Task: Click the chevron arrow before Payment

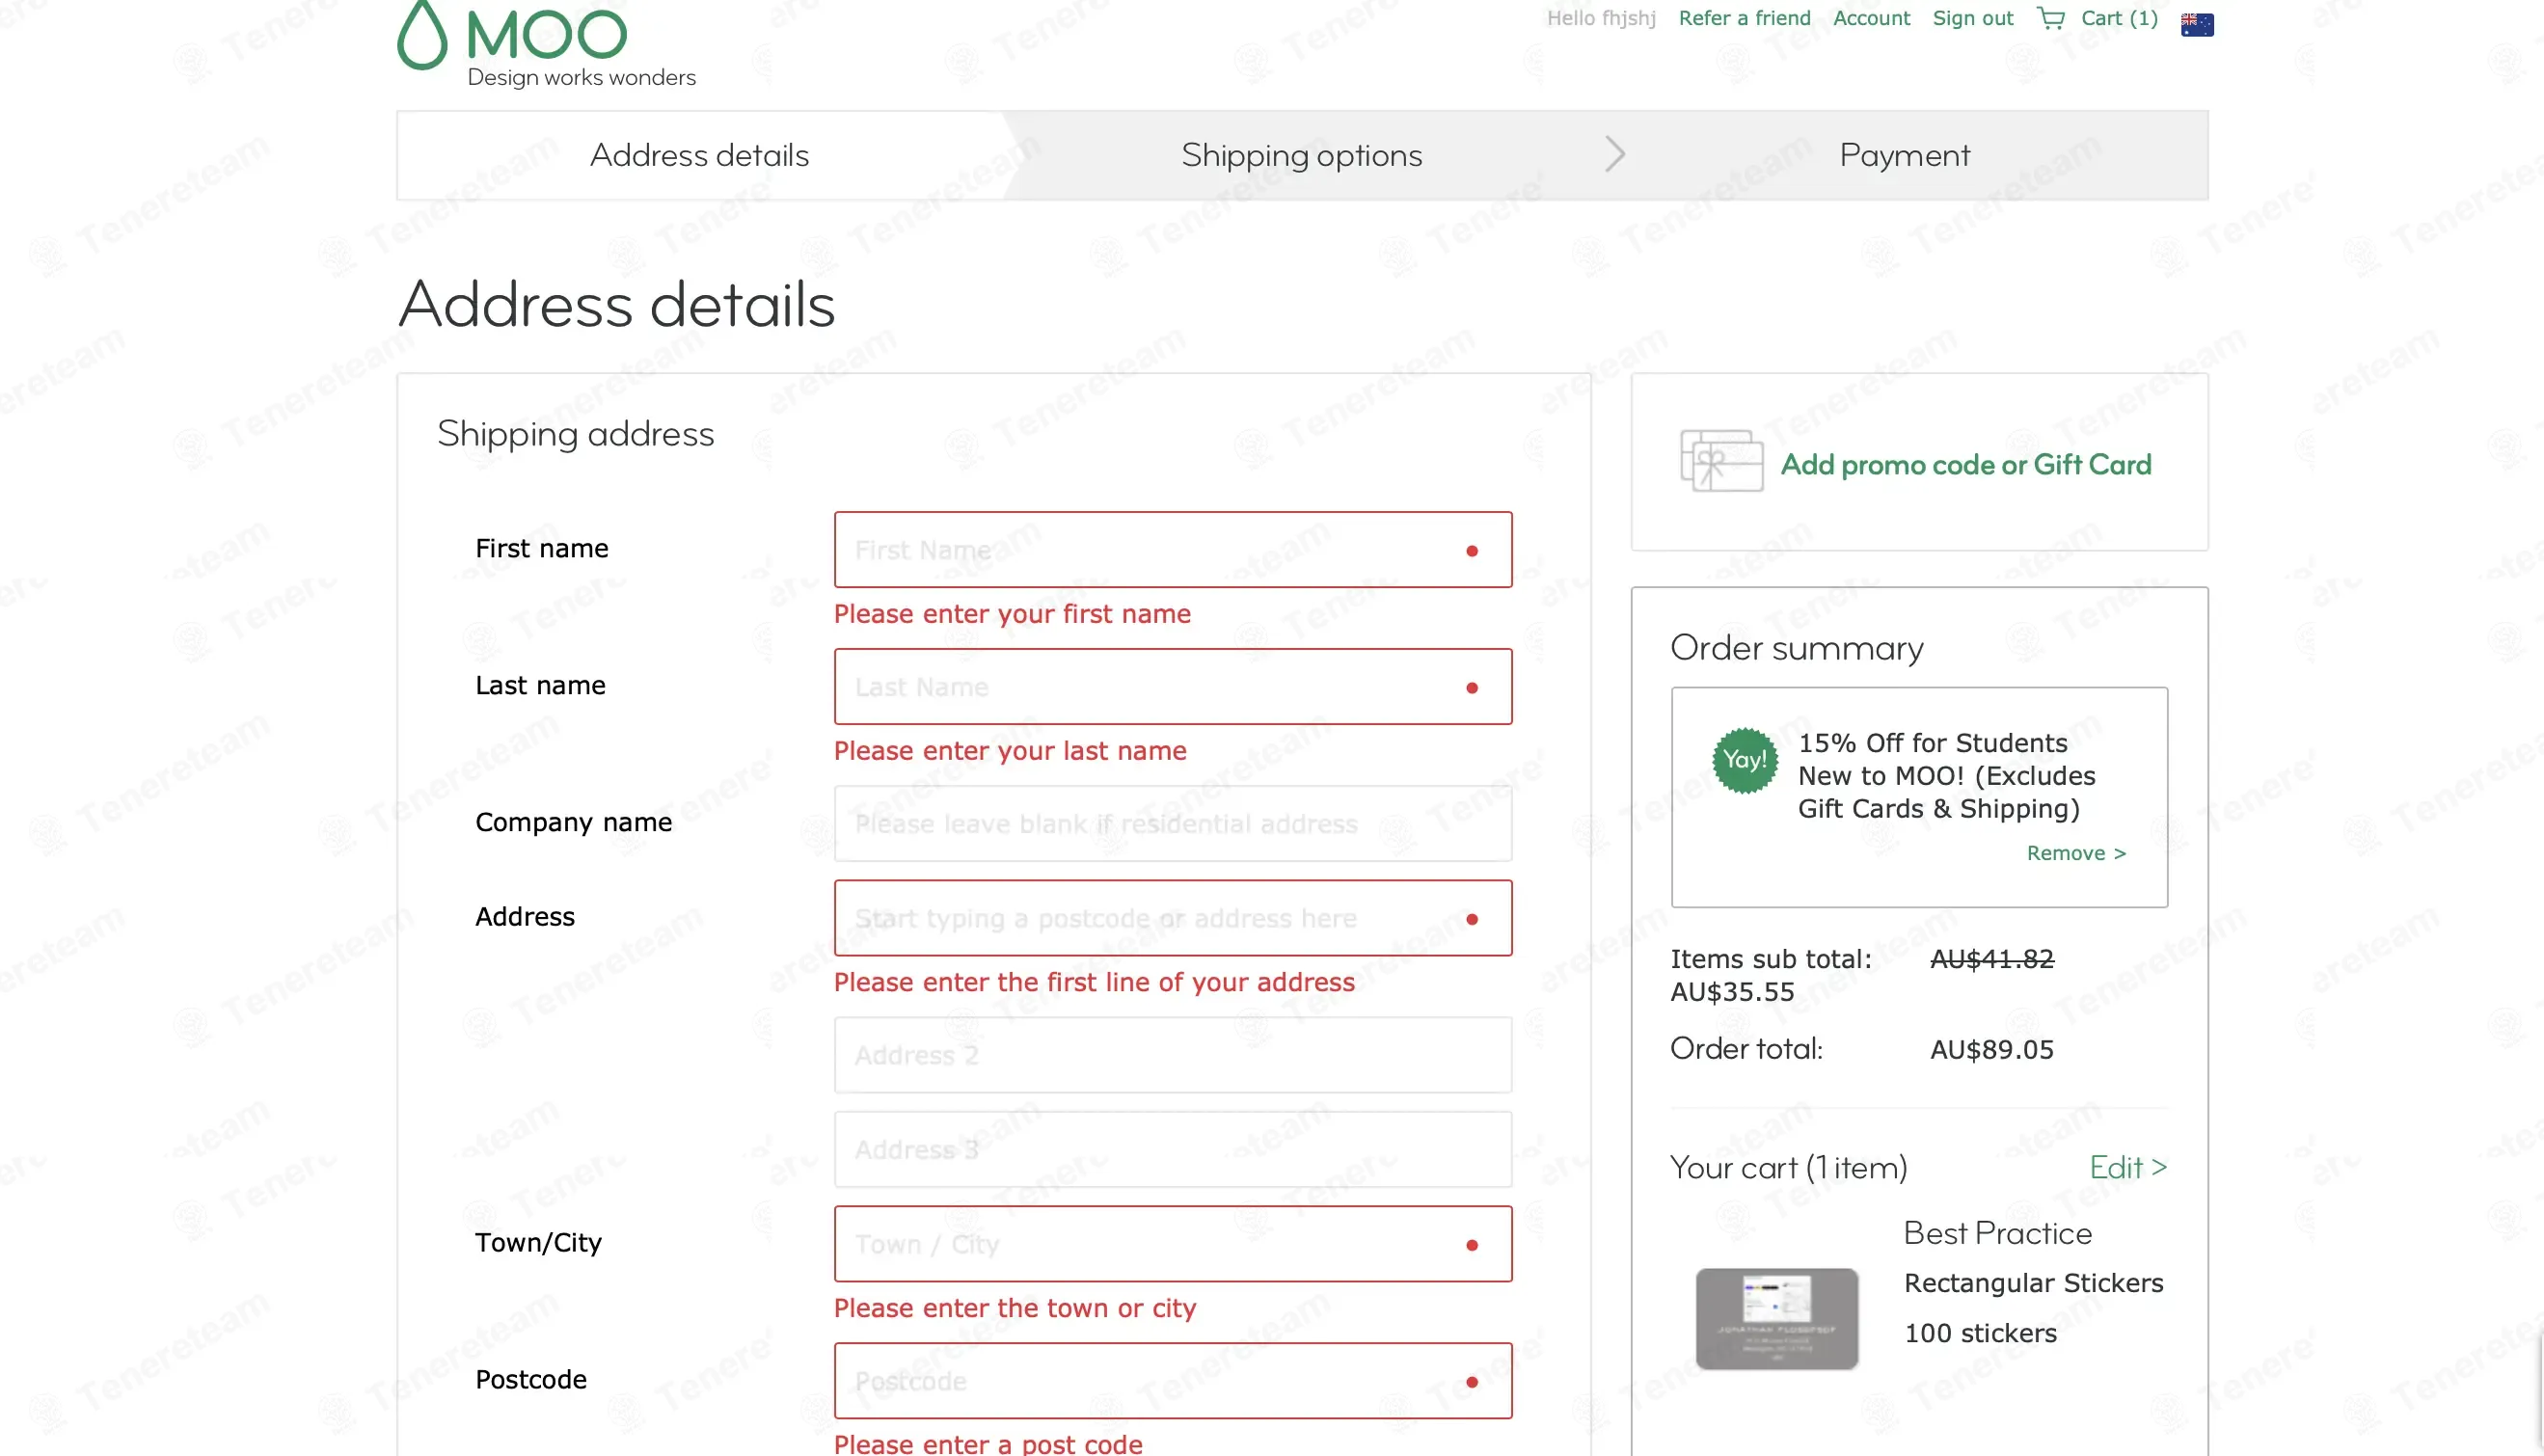Action: point(1614,154)
